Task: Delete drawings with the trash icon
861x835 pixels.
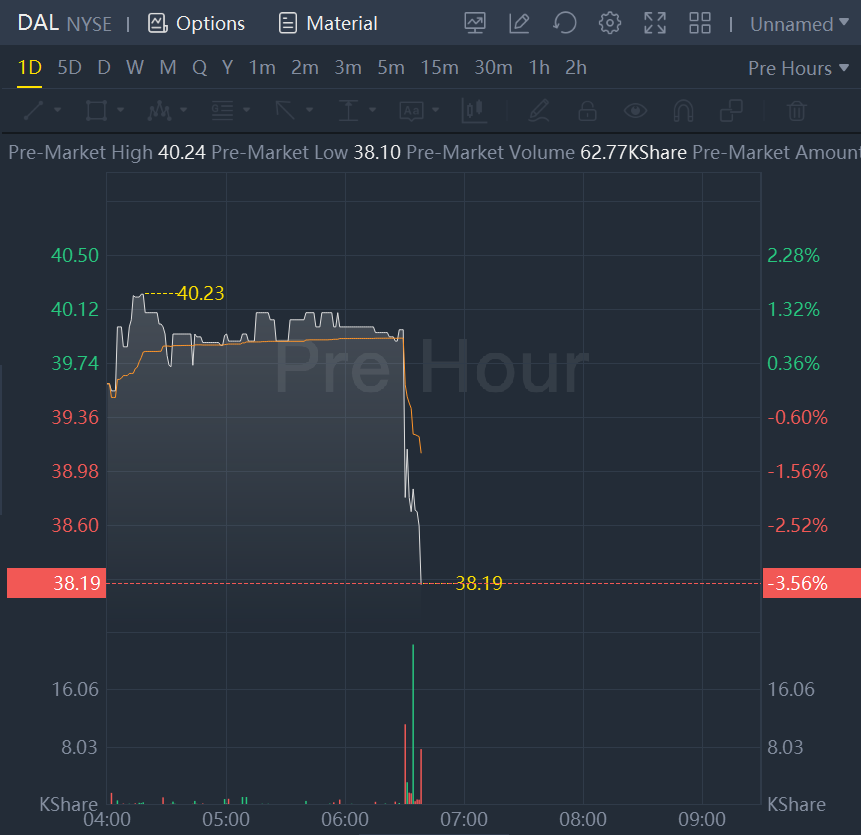Action: point(796,110)
